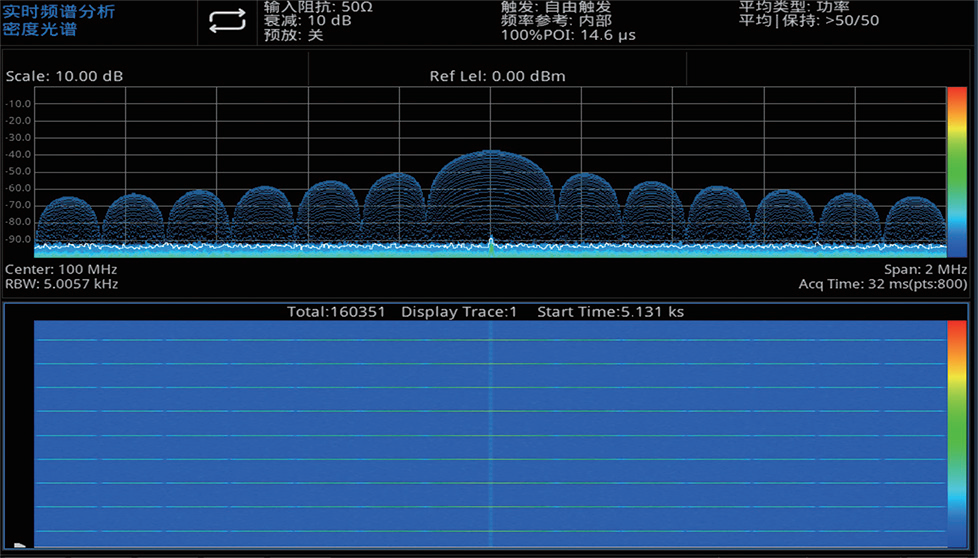978x558 pixels.
Task: Click the Total:160351 counter
Action: click(x=336, y=312)
